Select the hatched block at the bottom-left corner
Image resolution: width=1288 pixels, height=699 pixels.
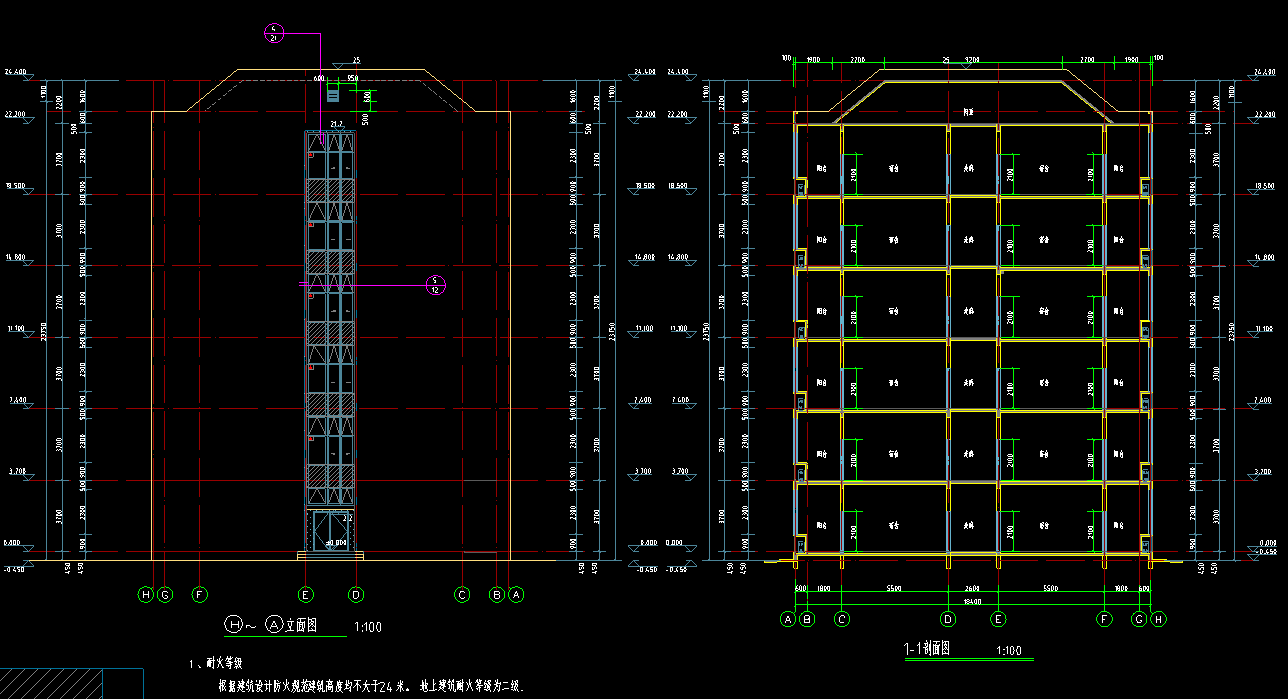click(50, 684)
